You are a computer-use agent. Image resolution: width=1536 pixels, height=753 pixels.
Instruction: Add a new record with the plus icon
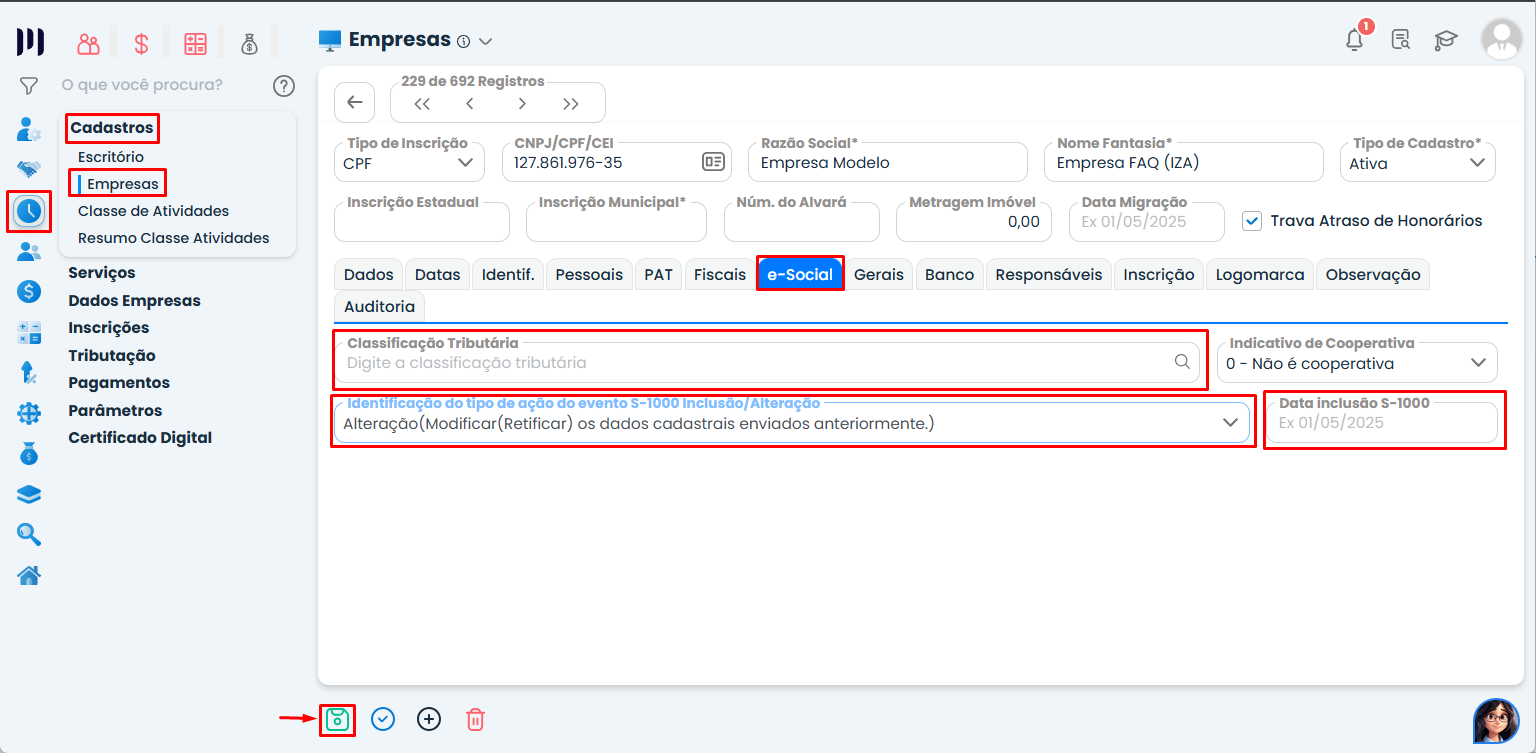tap(429, 719)
